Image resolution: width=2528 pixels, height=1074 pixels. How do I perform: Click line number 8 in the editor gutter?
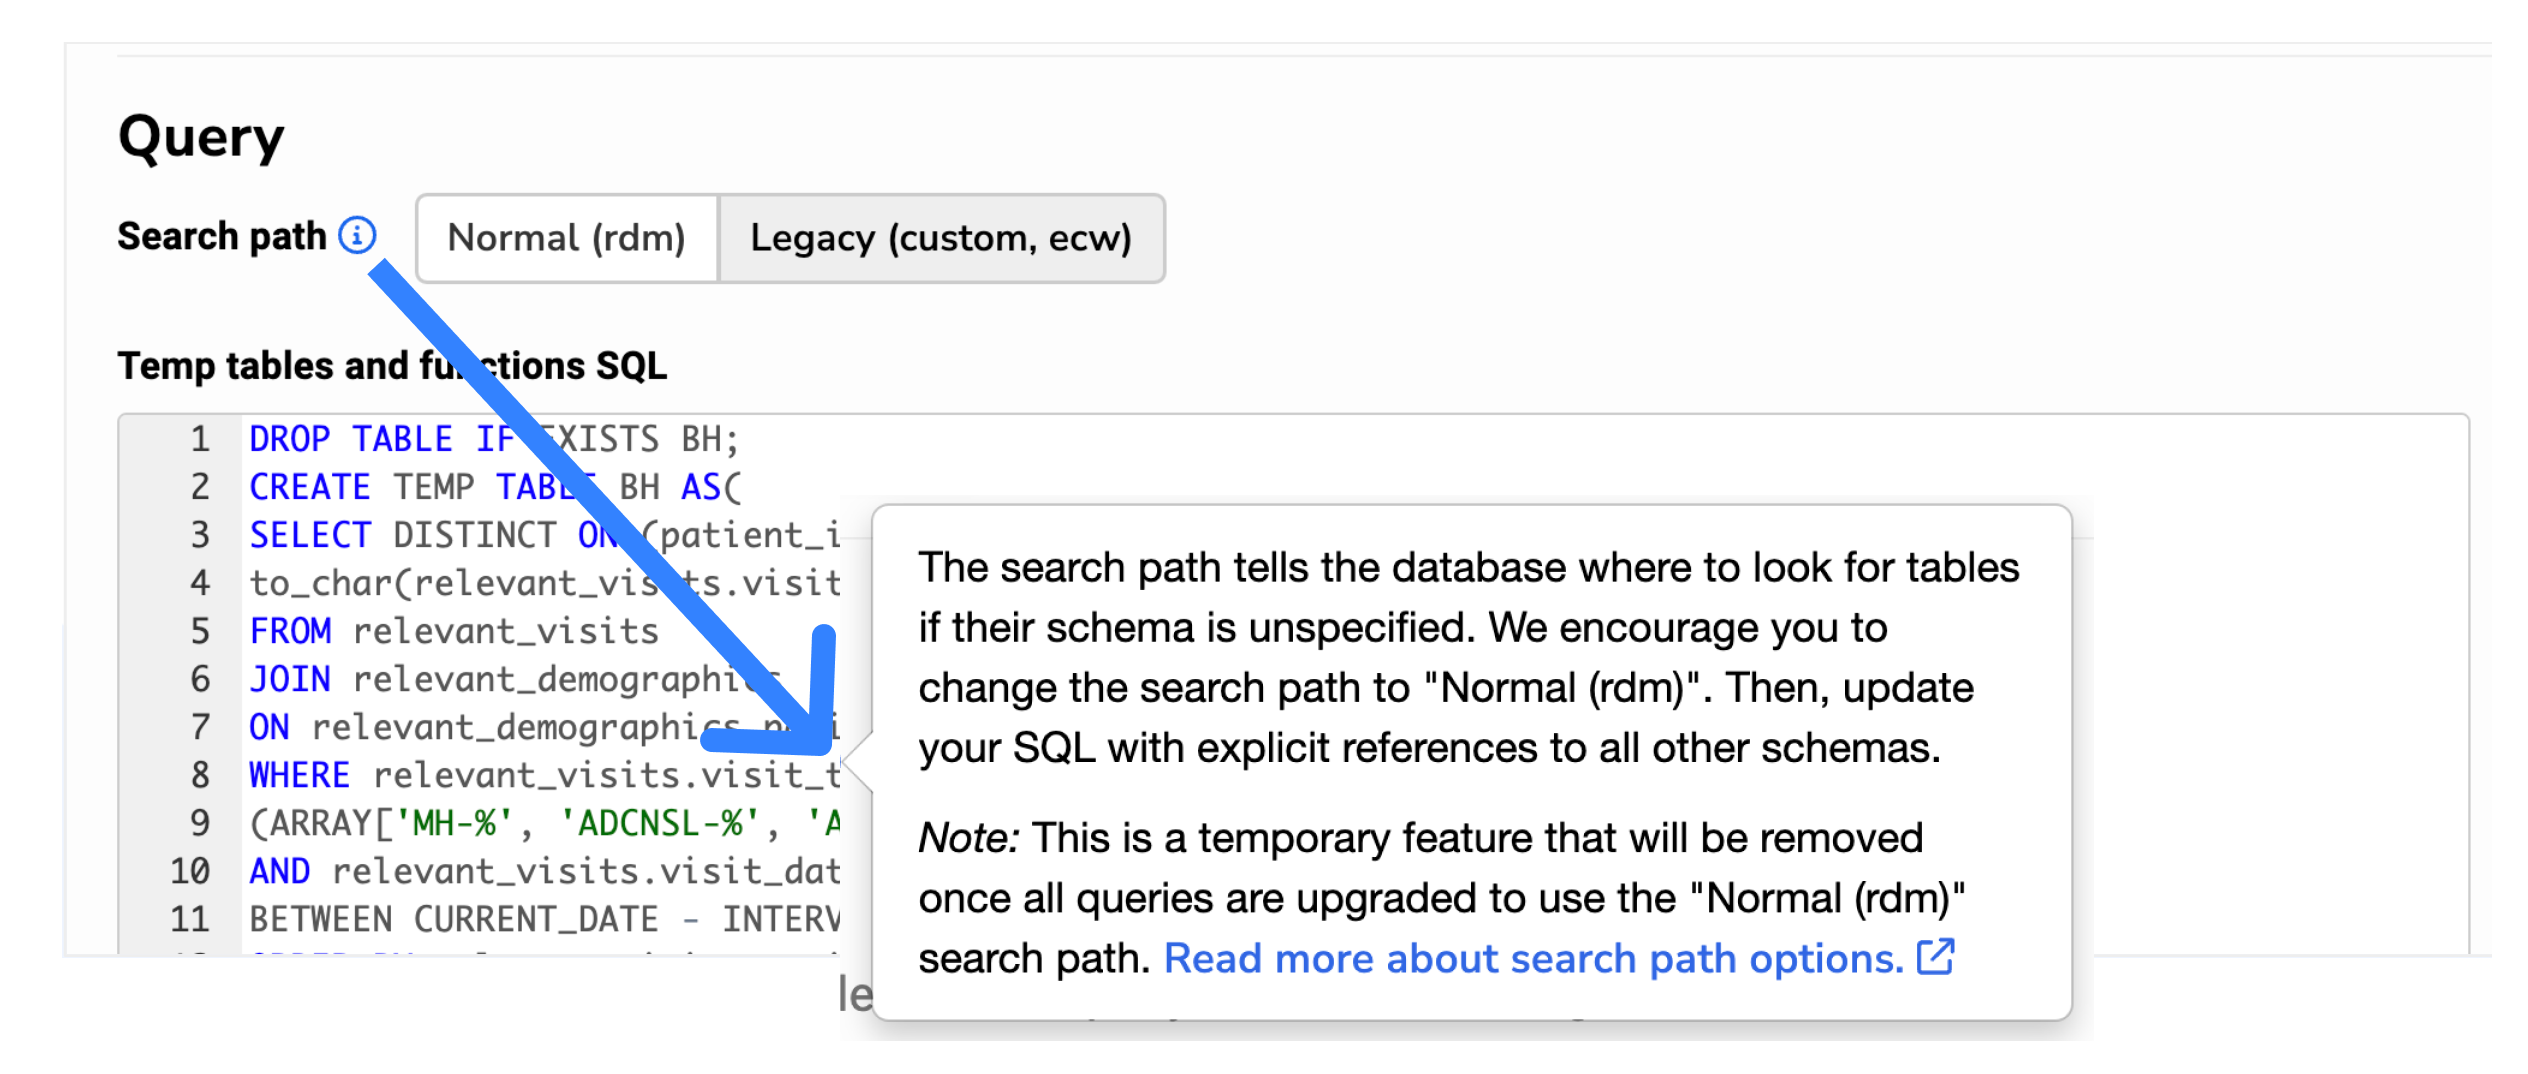pos(200,775)
